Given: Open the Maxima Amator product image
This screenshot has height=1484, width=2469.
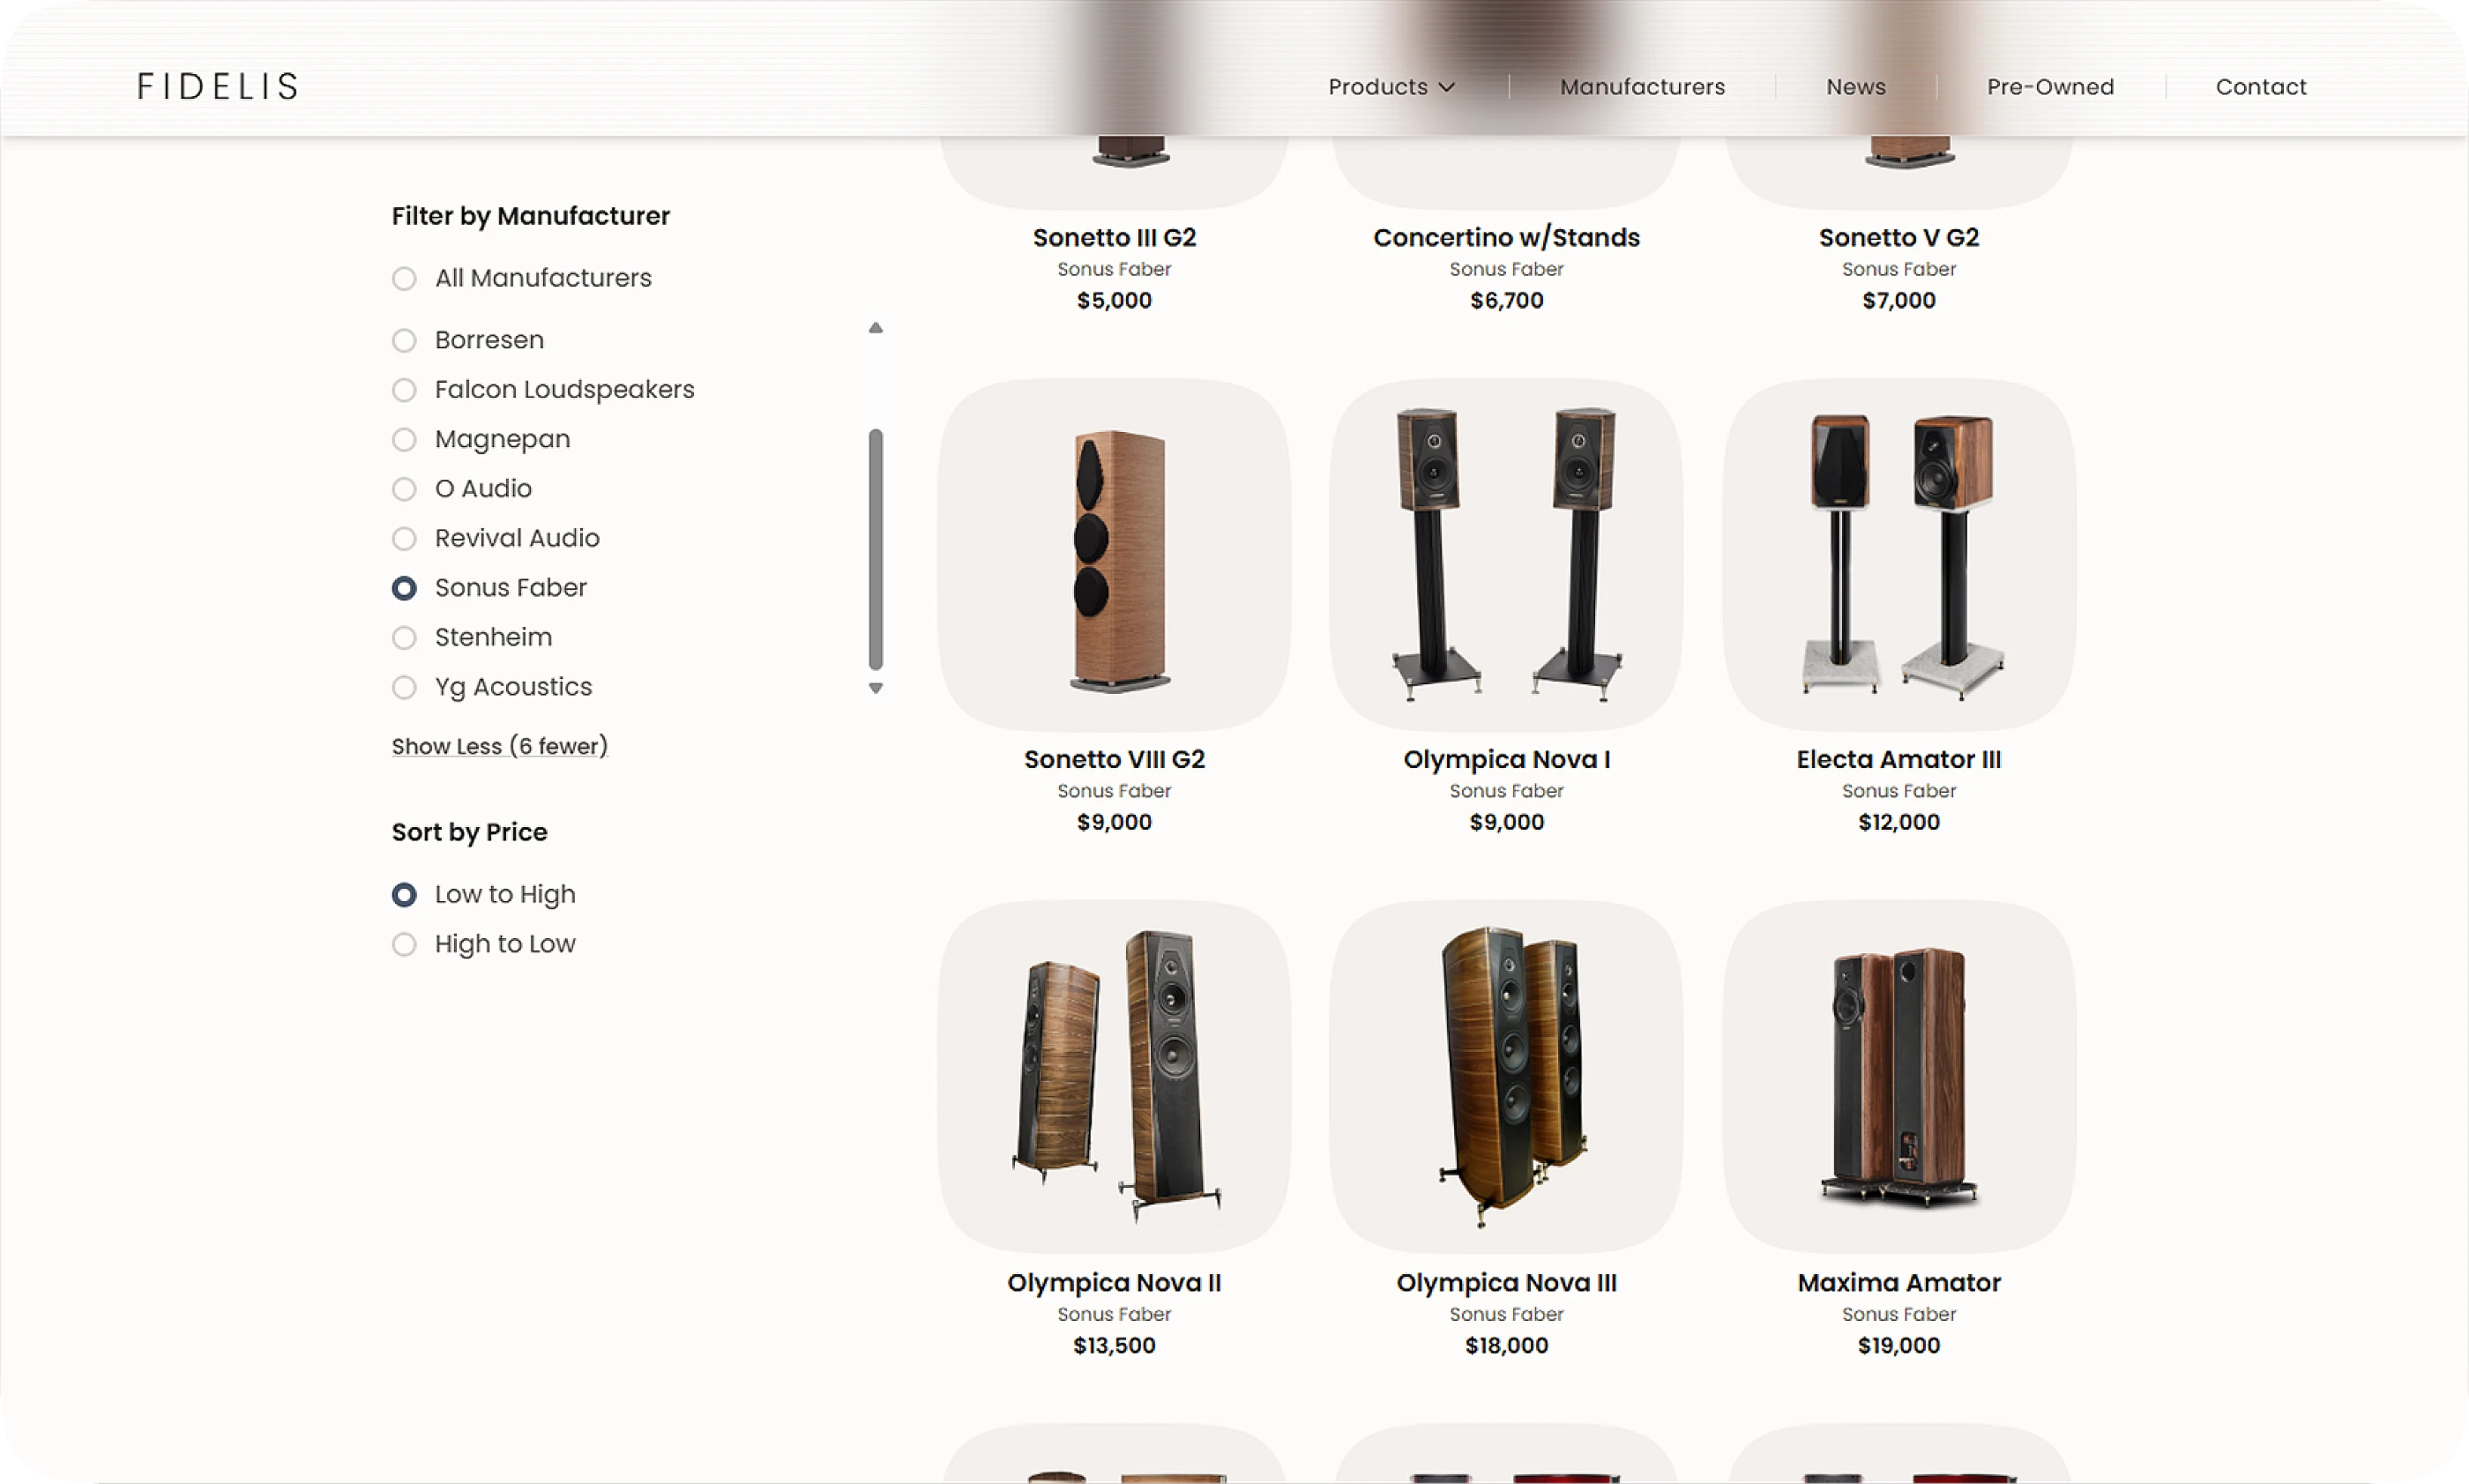Looking at the screenshot, I should click(x=1898, y=1077).
